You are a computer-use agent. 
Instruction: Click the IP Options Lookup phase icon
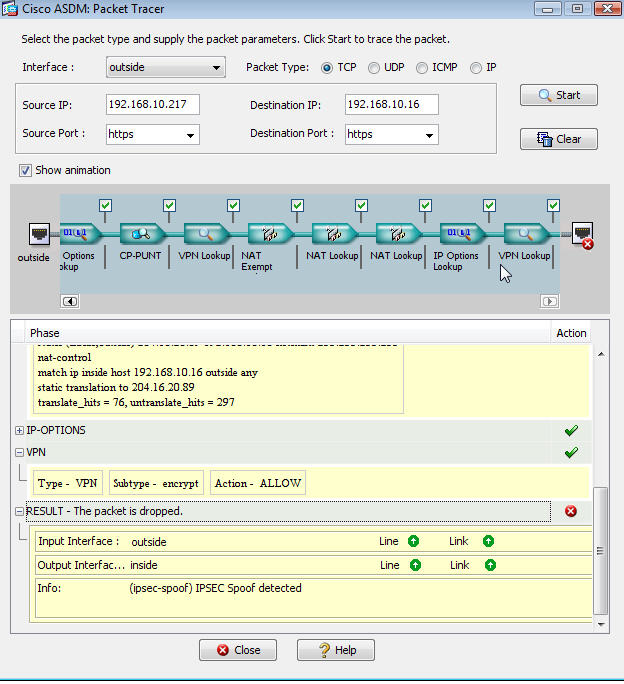(x=462, y=234)
